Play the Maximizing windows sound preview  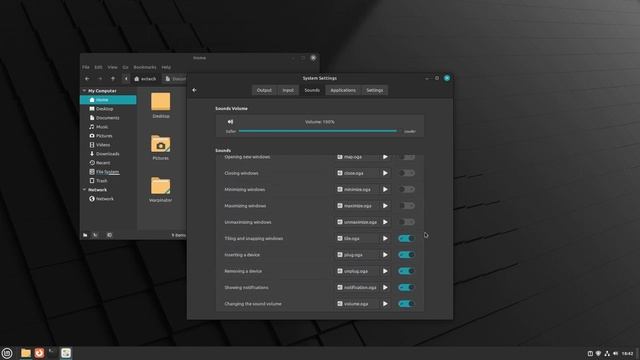click(x=385, y=206)
